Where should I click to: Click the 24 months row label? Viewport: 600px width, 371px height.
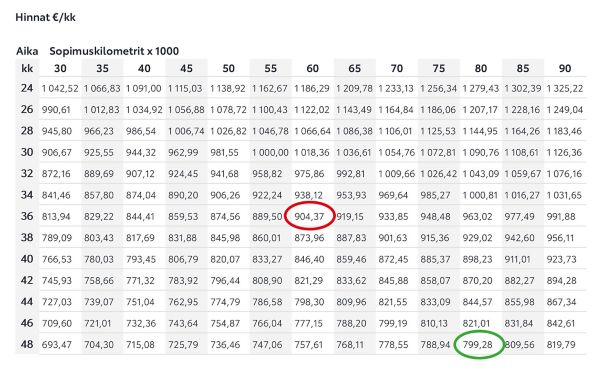(x=27, y=88)
